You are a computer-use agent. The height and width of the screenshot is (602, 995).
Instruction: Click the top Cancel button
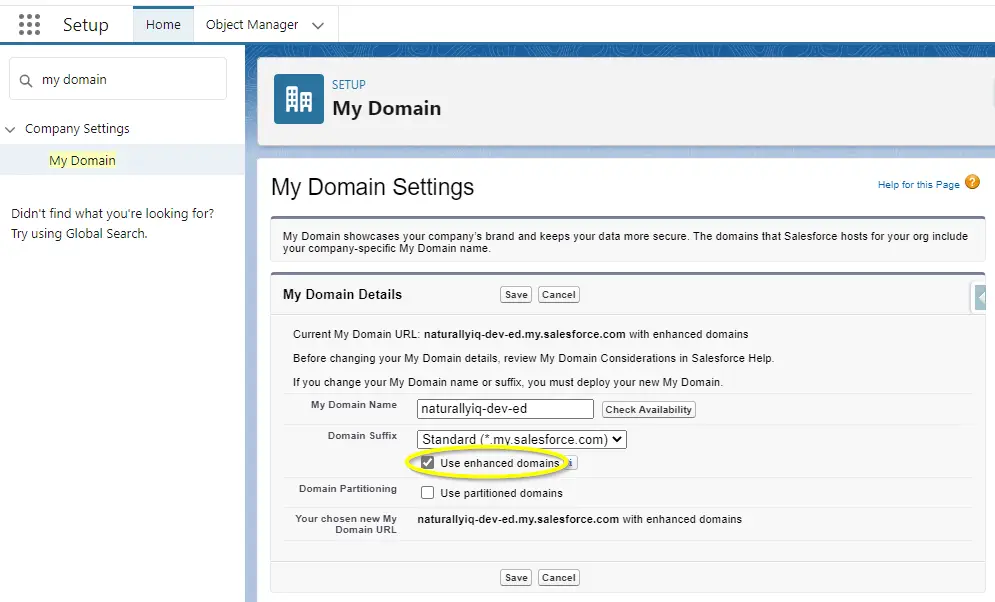(558, 294)
